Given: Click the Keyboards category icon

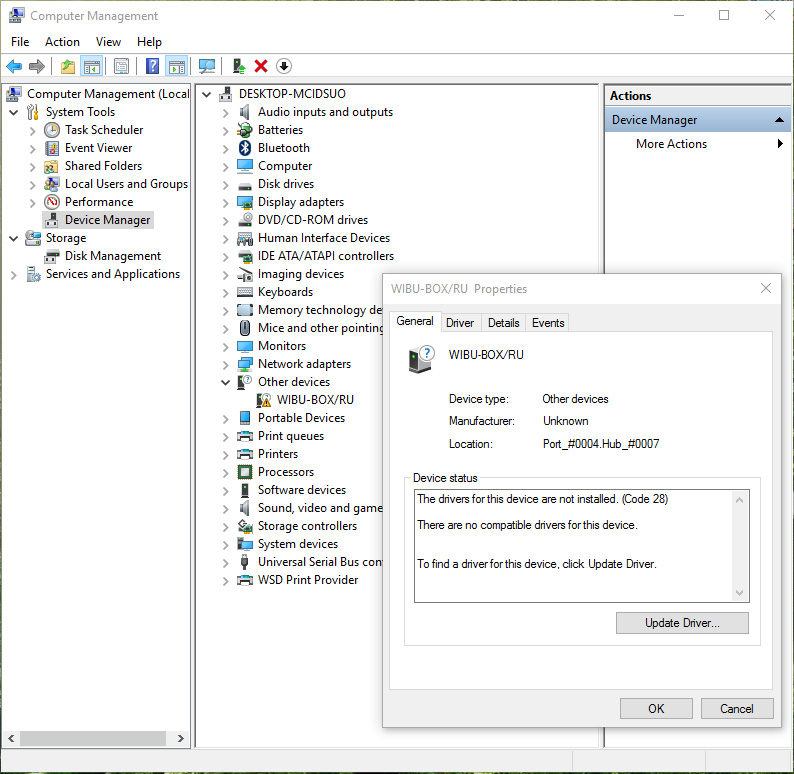Looking at the screenshot, I should (245, 292).
